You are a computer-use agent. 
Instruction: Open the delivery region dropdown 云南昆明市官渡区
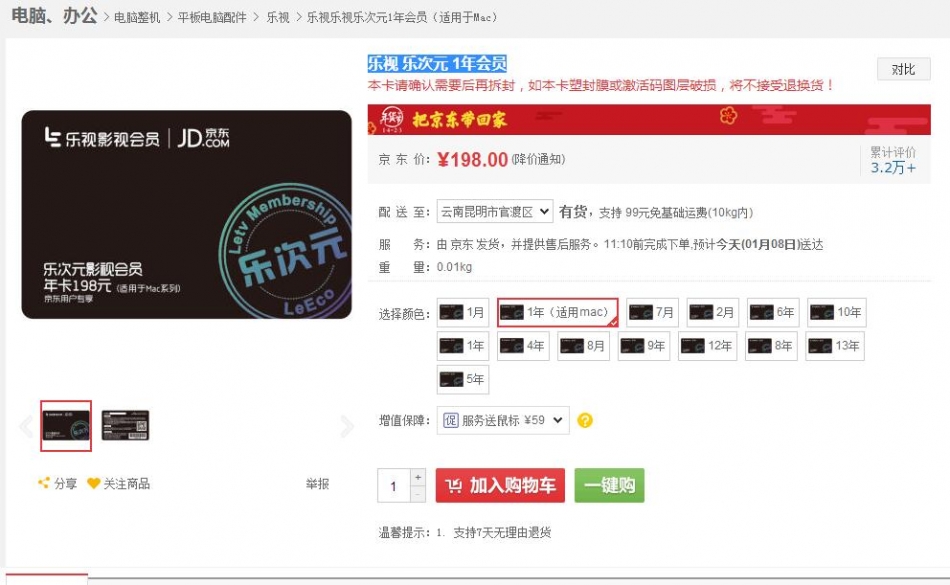495,212
